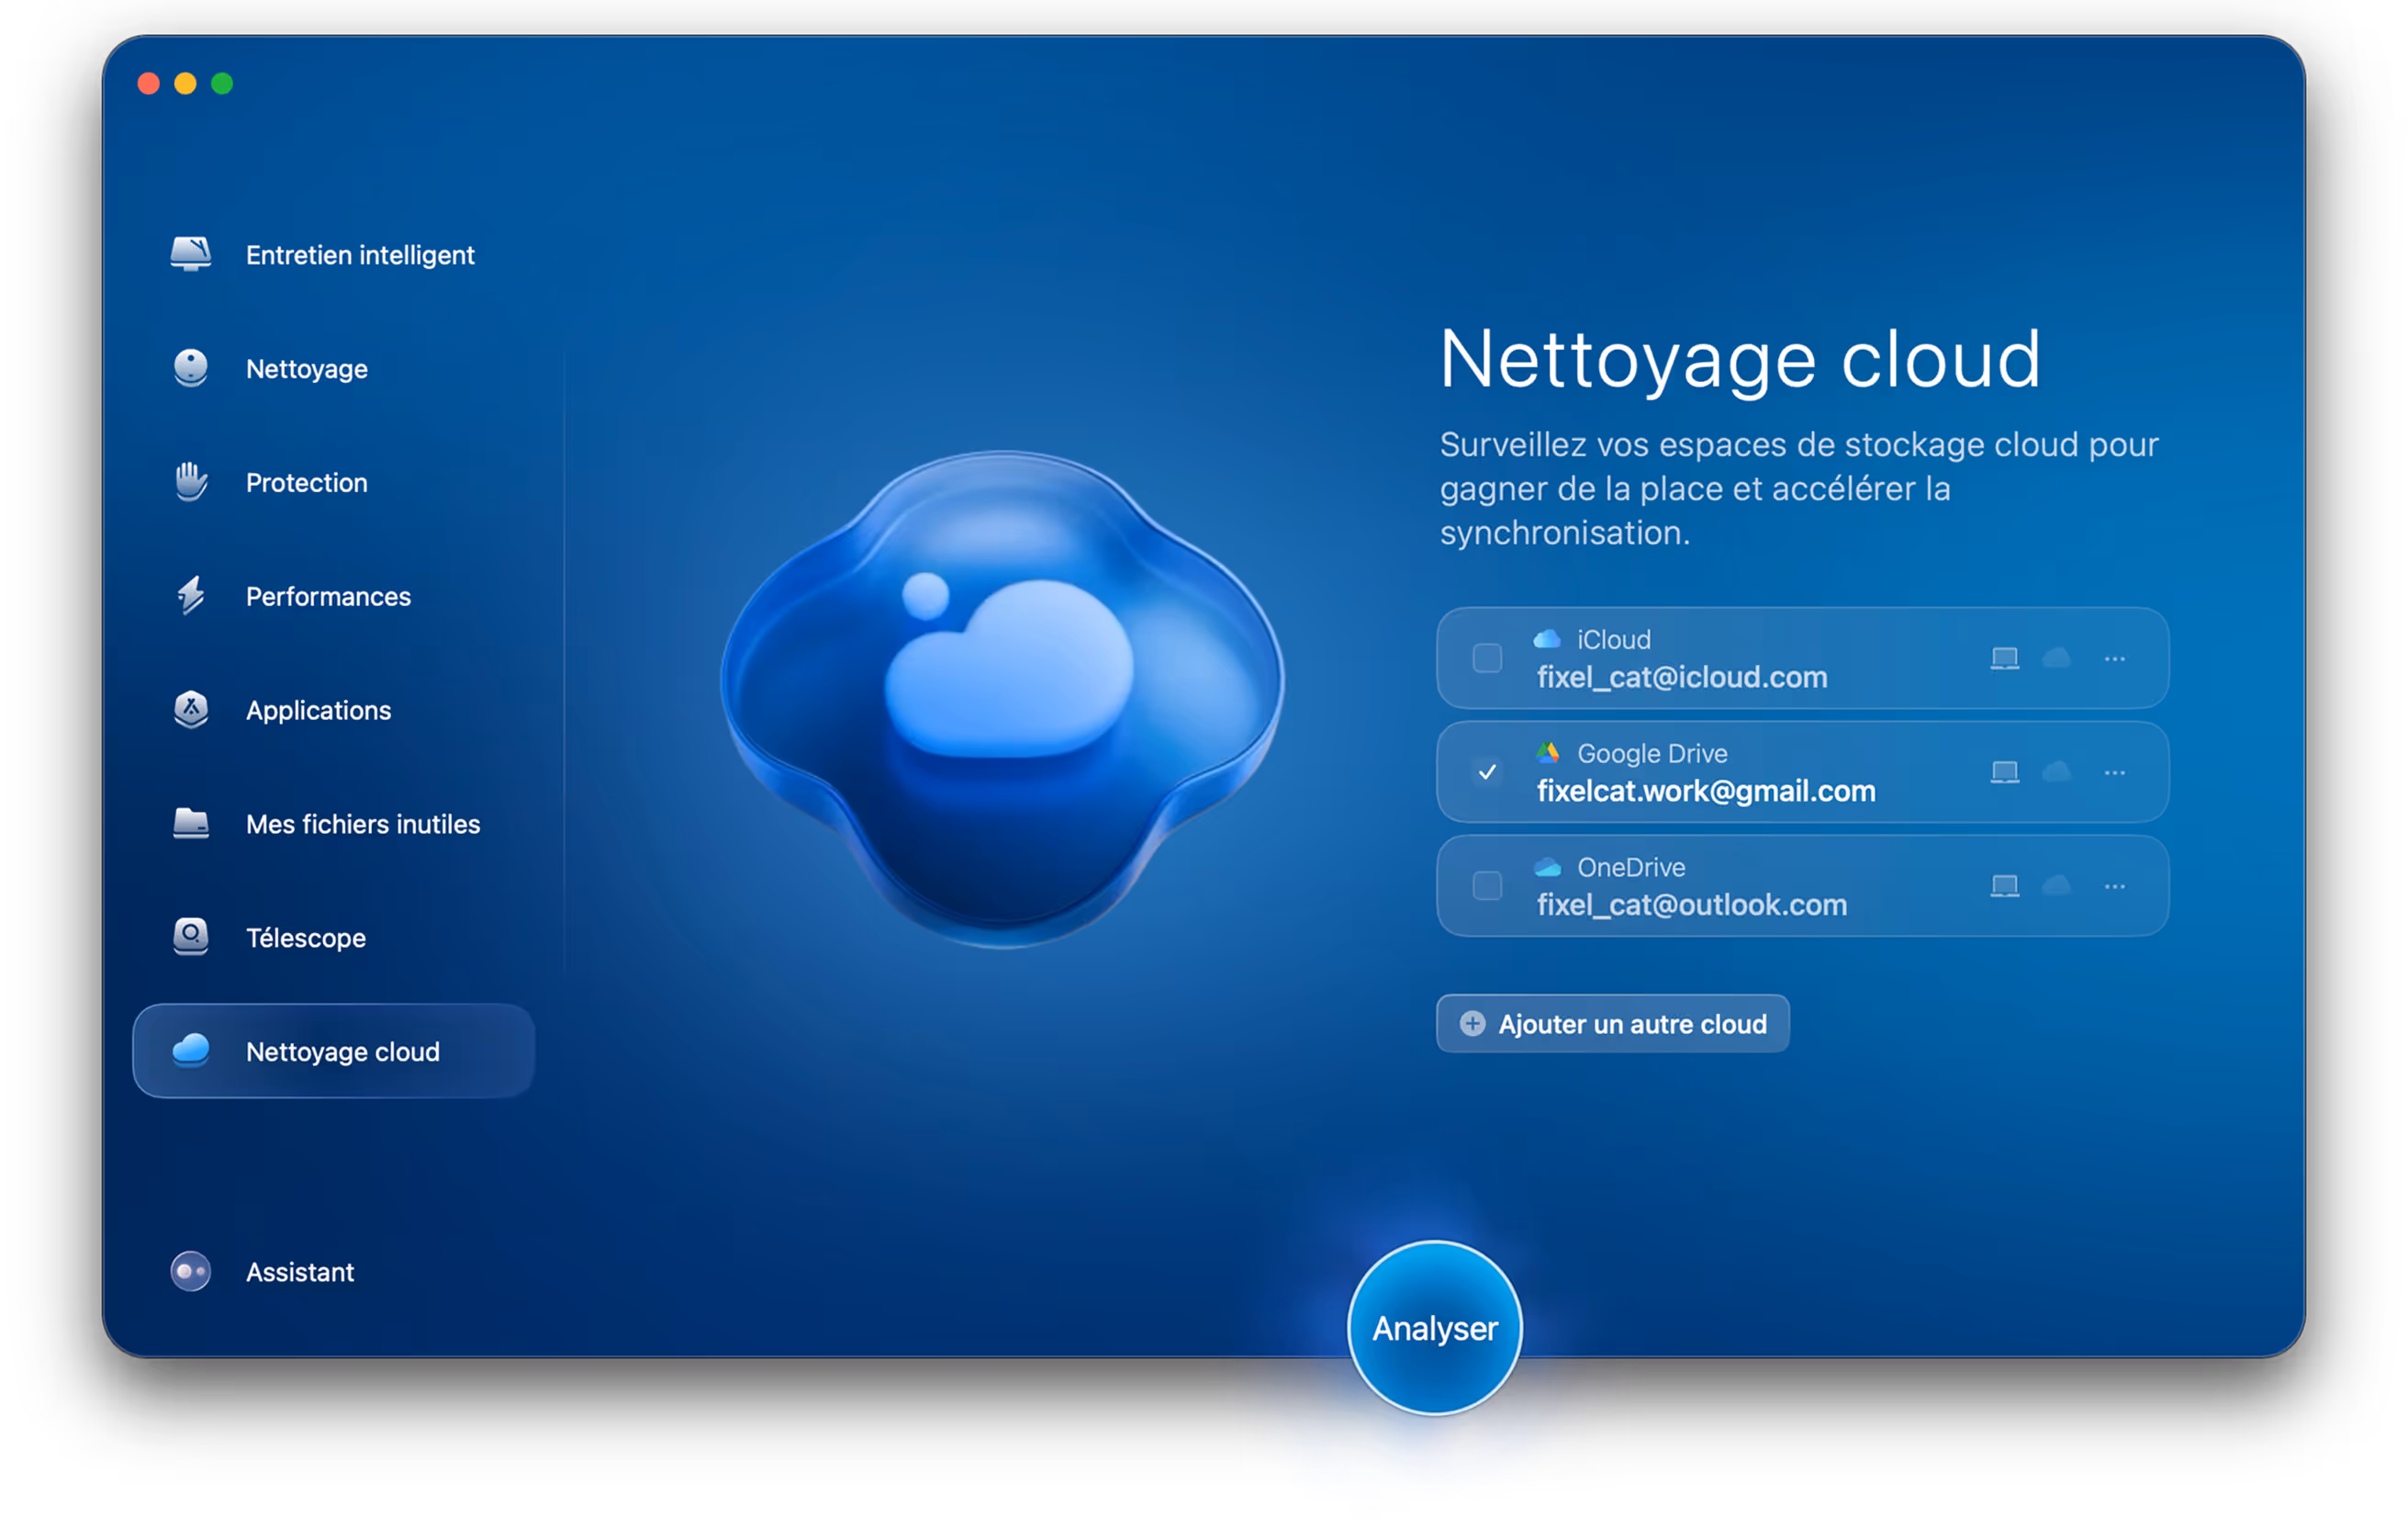This screenshot has width=2408, height=1529.
Task: Click the large cloud illustration
Action: click(x=1003, y=698)
